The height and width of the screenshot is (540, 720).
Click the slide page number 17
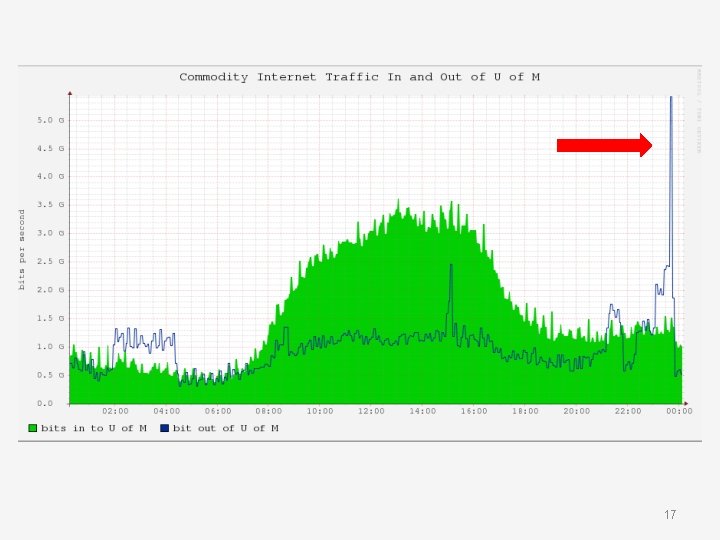pyautogui.click(x=670, y=514)
